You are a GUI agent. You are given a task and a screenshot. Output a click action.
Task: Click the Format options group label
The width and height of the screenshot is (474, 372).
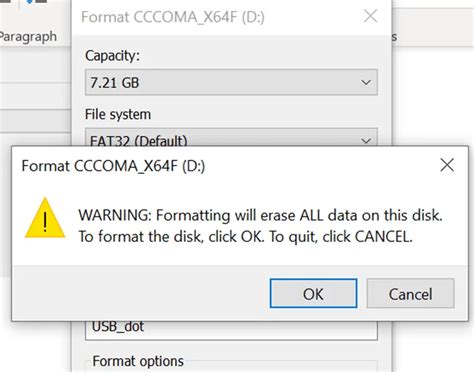click(x=138, y=361)
